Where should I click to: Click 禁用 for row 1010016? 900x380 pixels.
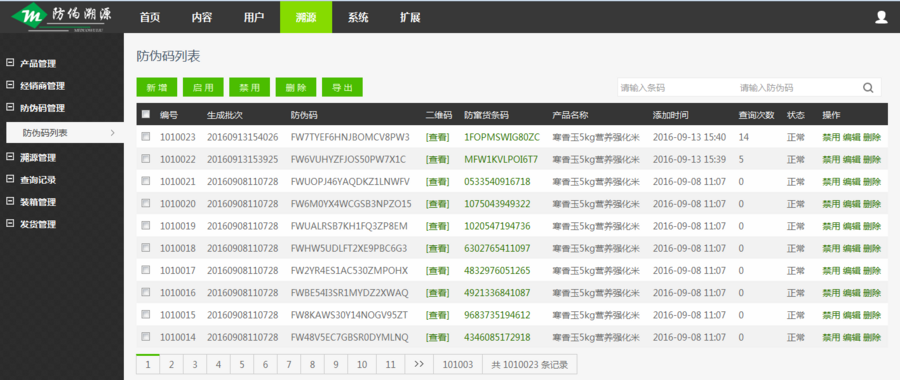click(x=831, y=293)
